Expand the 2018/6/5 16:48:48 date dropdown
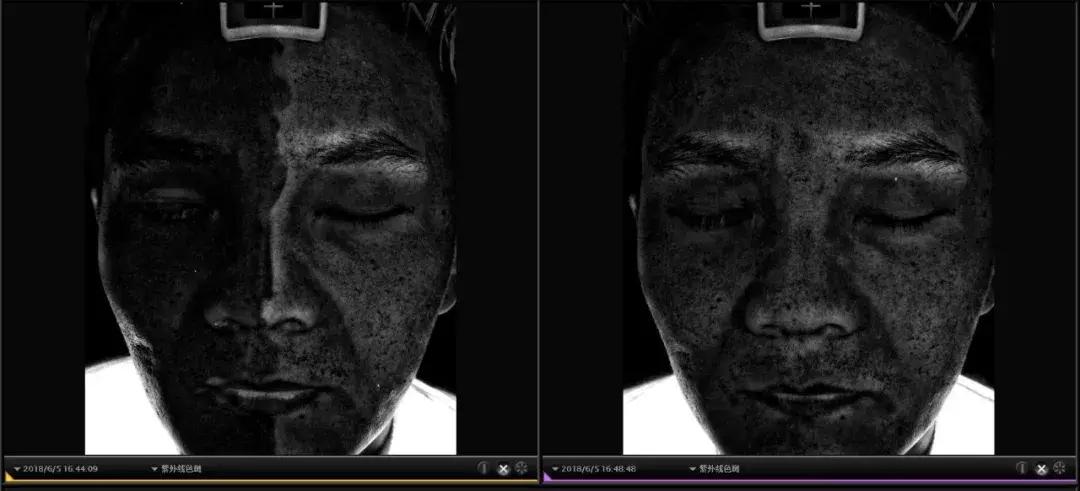1080x491 pixels. click(556, 468)
